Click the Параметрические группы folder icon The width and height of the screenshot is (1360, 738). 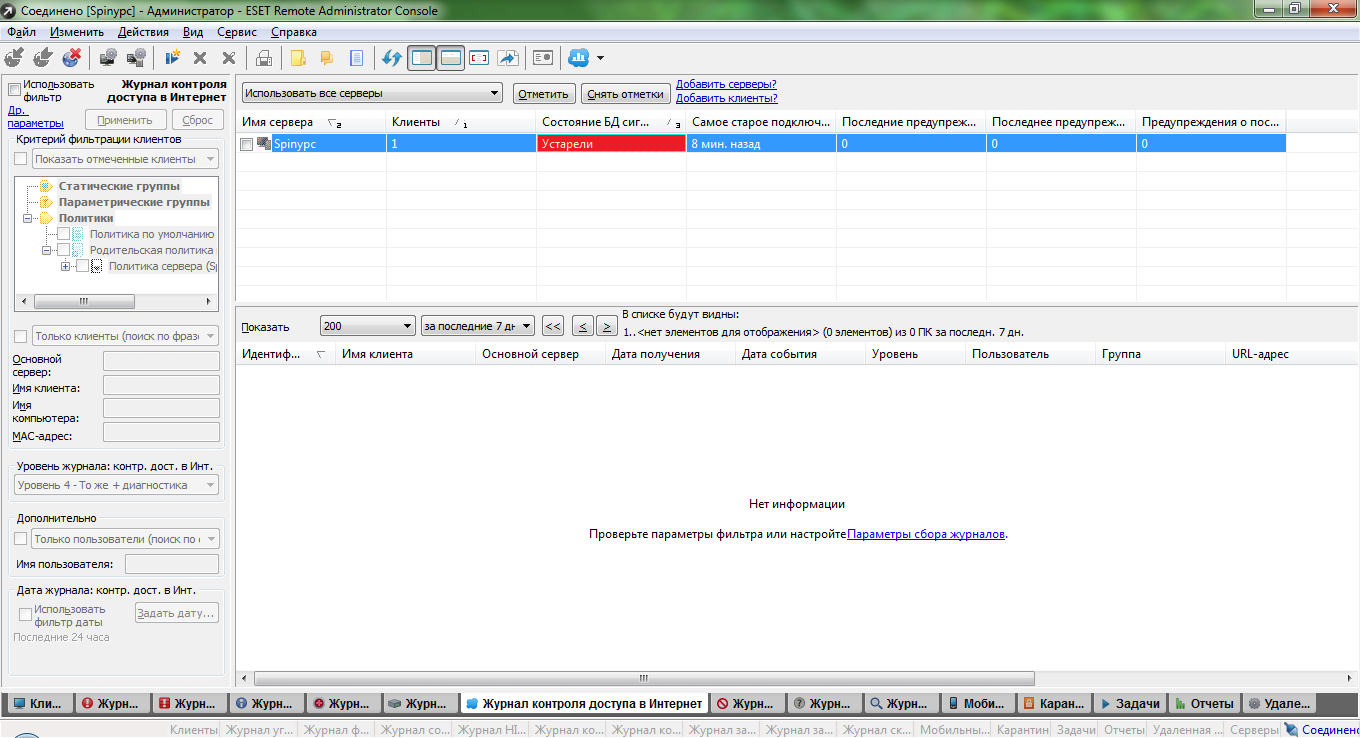pos(45,202)
